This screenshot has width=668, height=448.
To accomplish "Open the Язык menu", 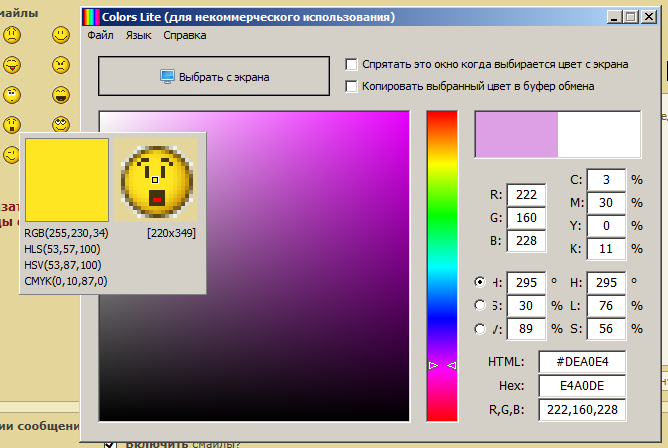I will (139, 35).
